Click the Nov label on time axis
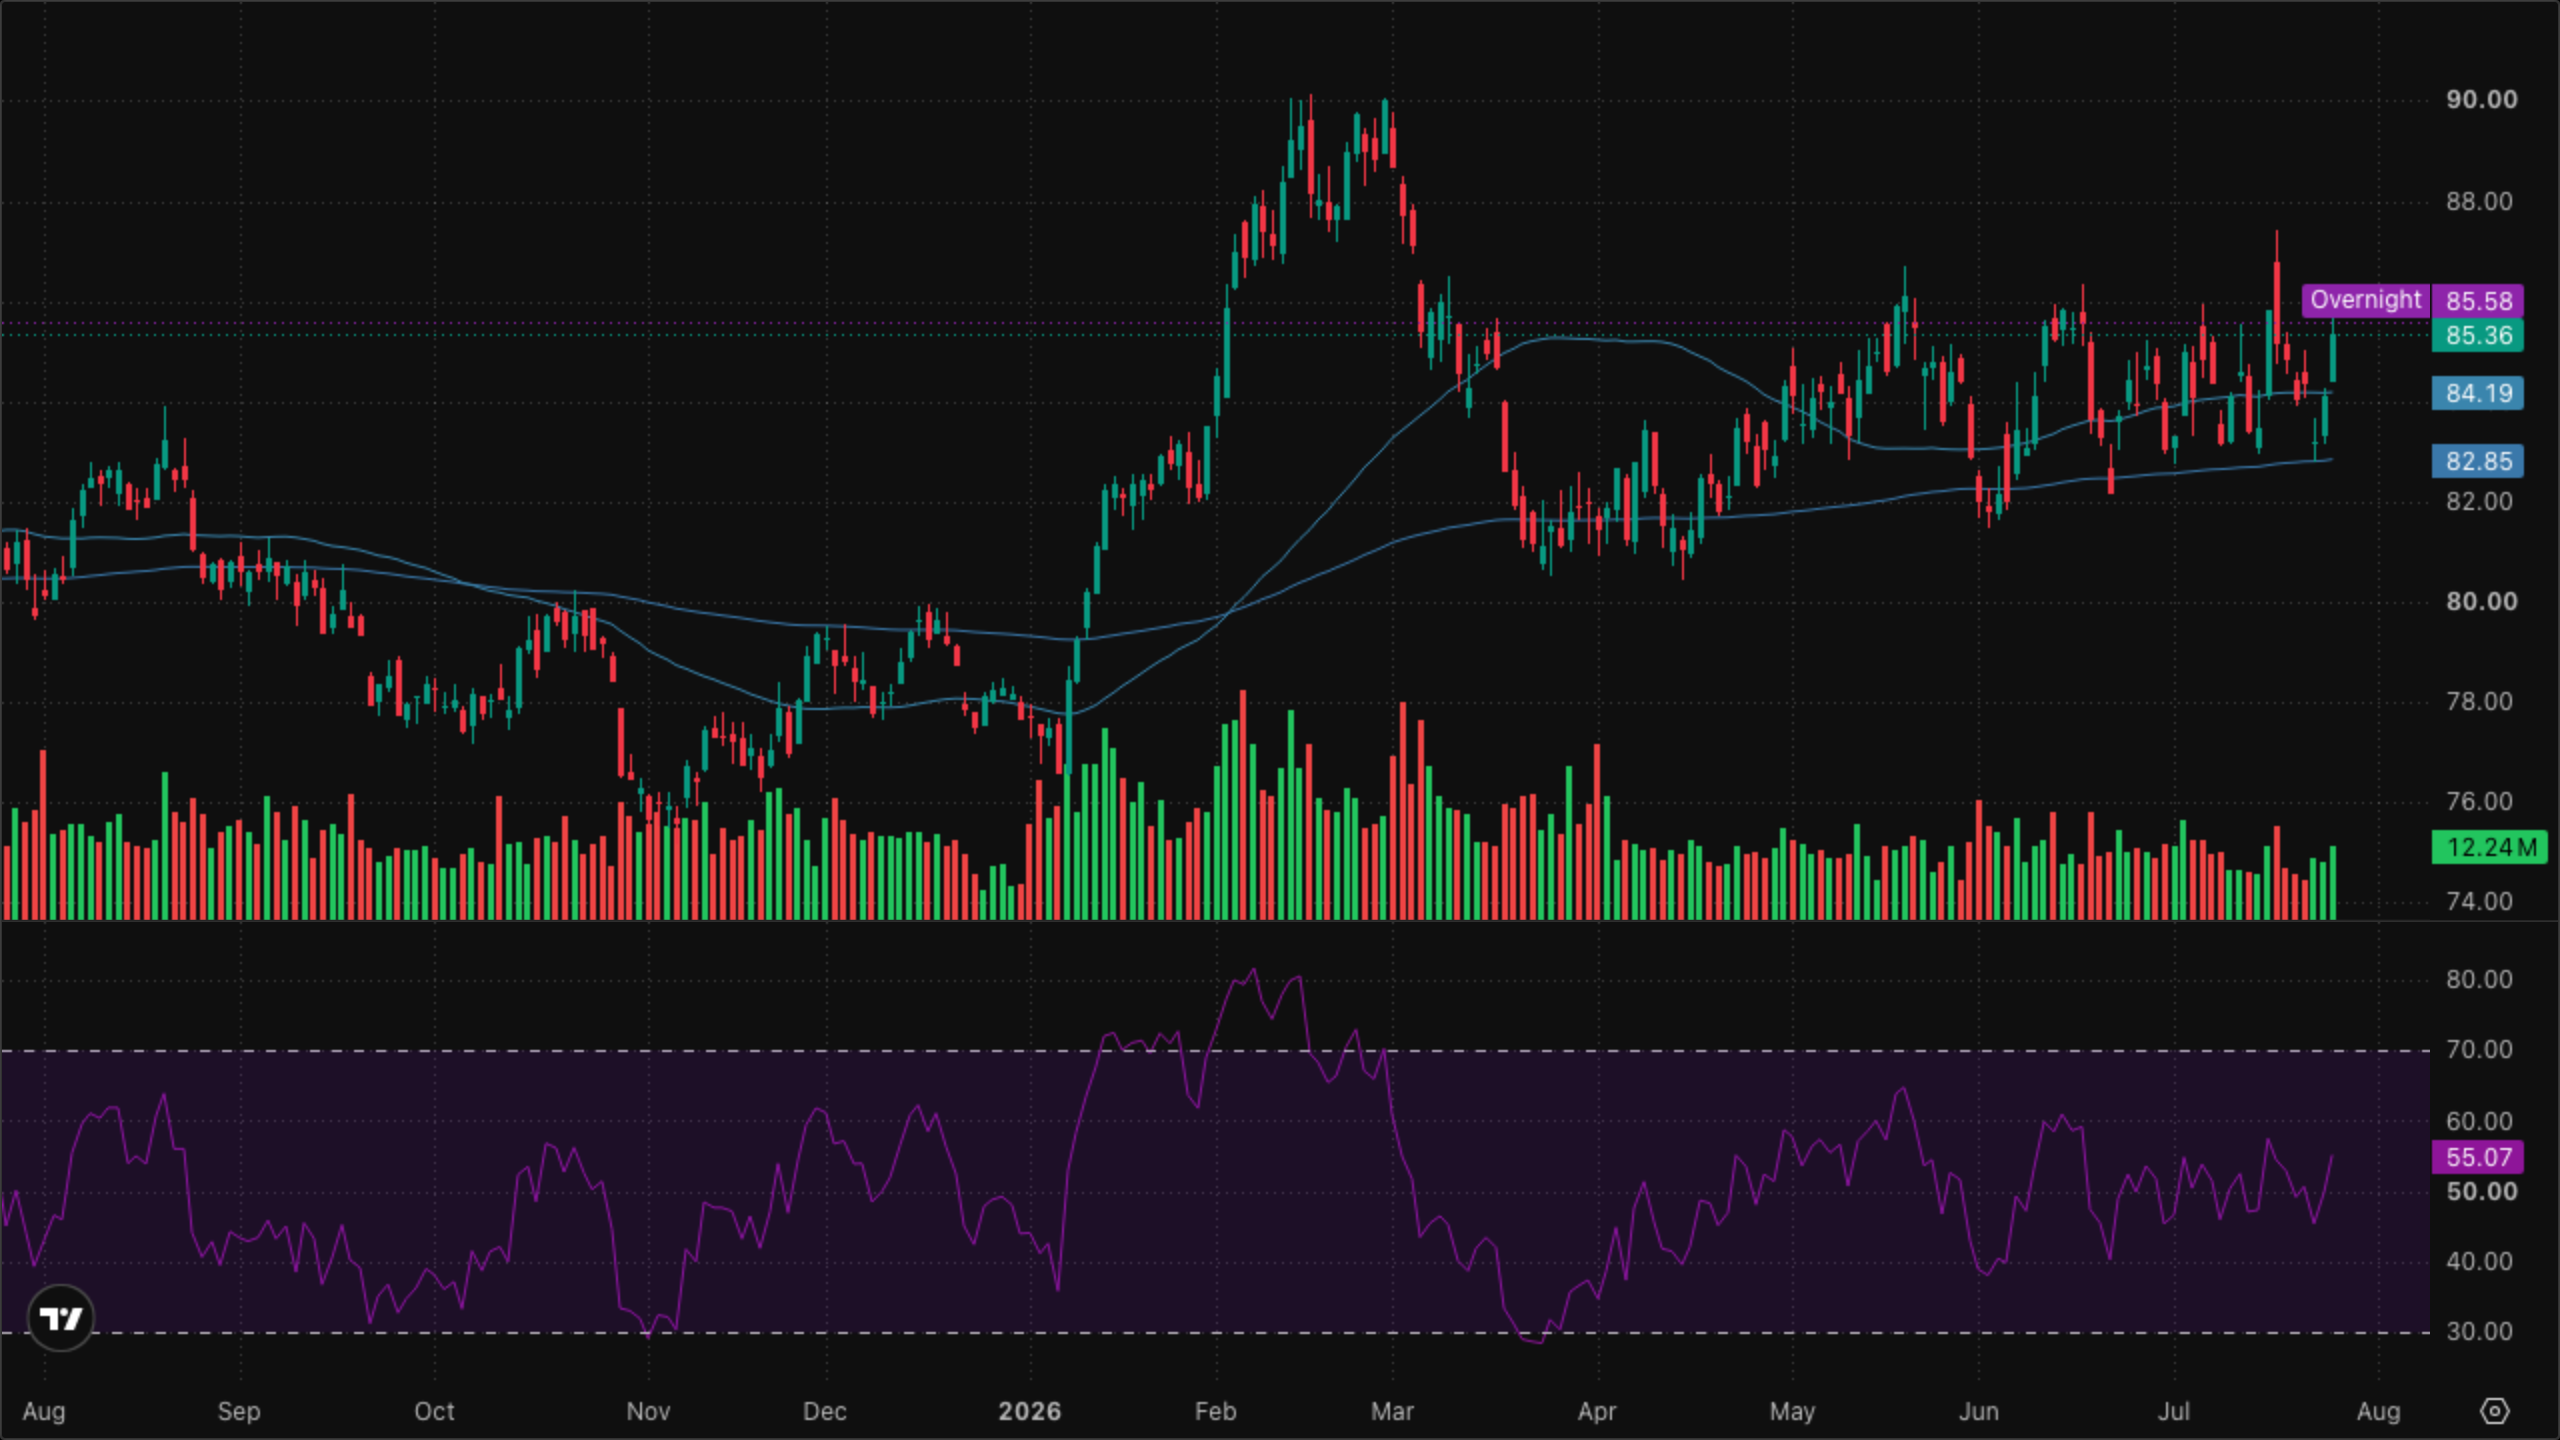 click(x=648, y=1412)
